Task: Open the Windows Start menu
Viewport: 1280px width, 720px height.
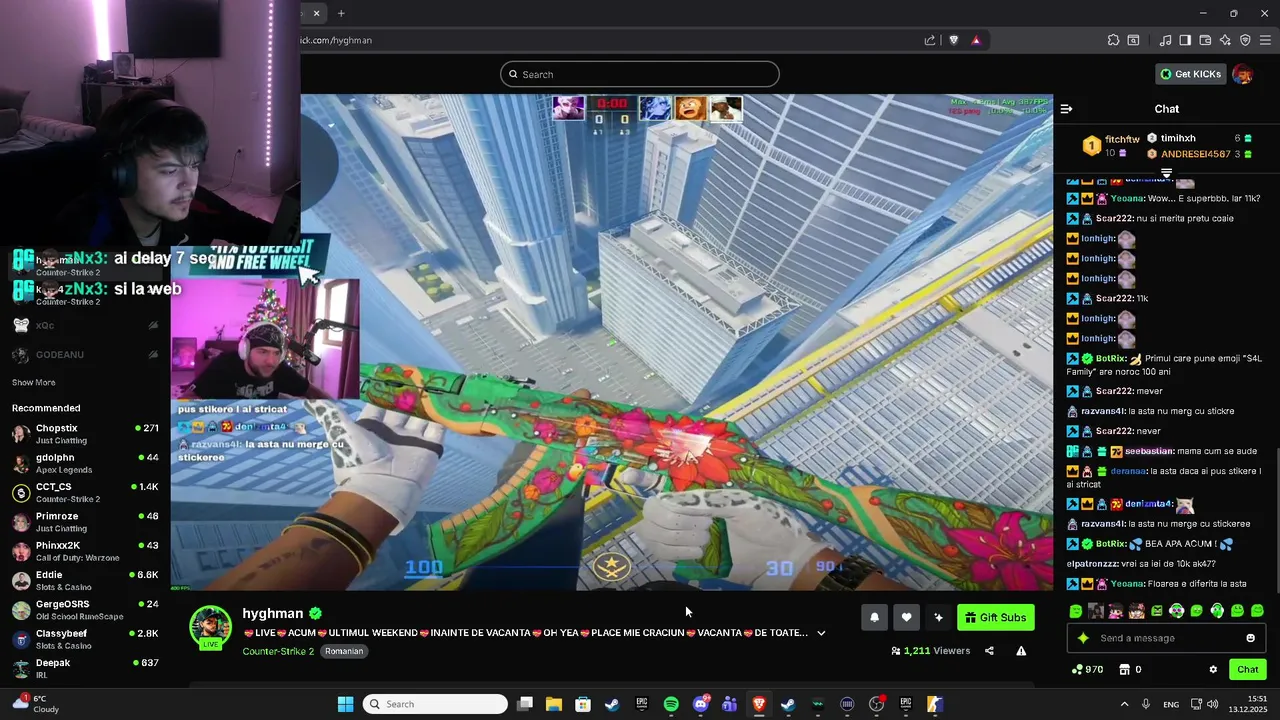Action: [x=345, y=704]
